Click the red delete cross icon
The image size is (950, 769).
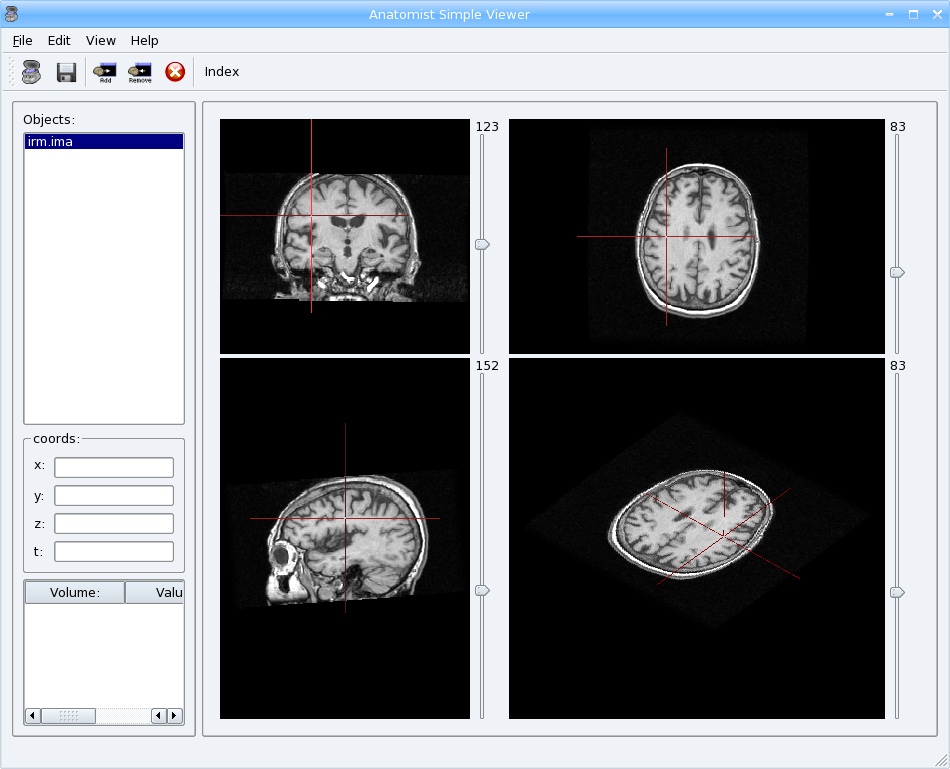tap(175, 71)
